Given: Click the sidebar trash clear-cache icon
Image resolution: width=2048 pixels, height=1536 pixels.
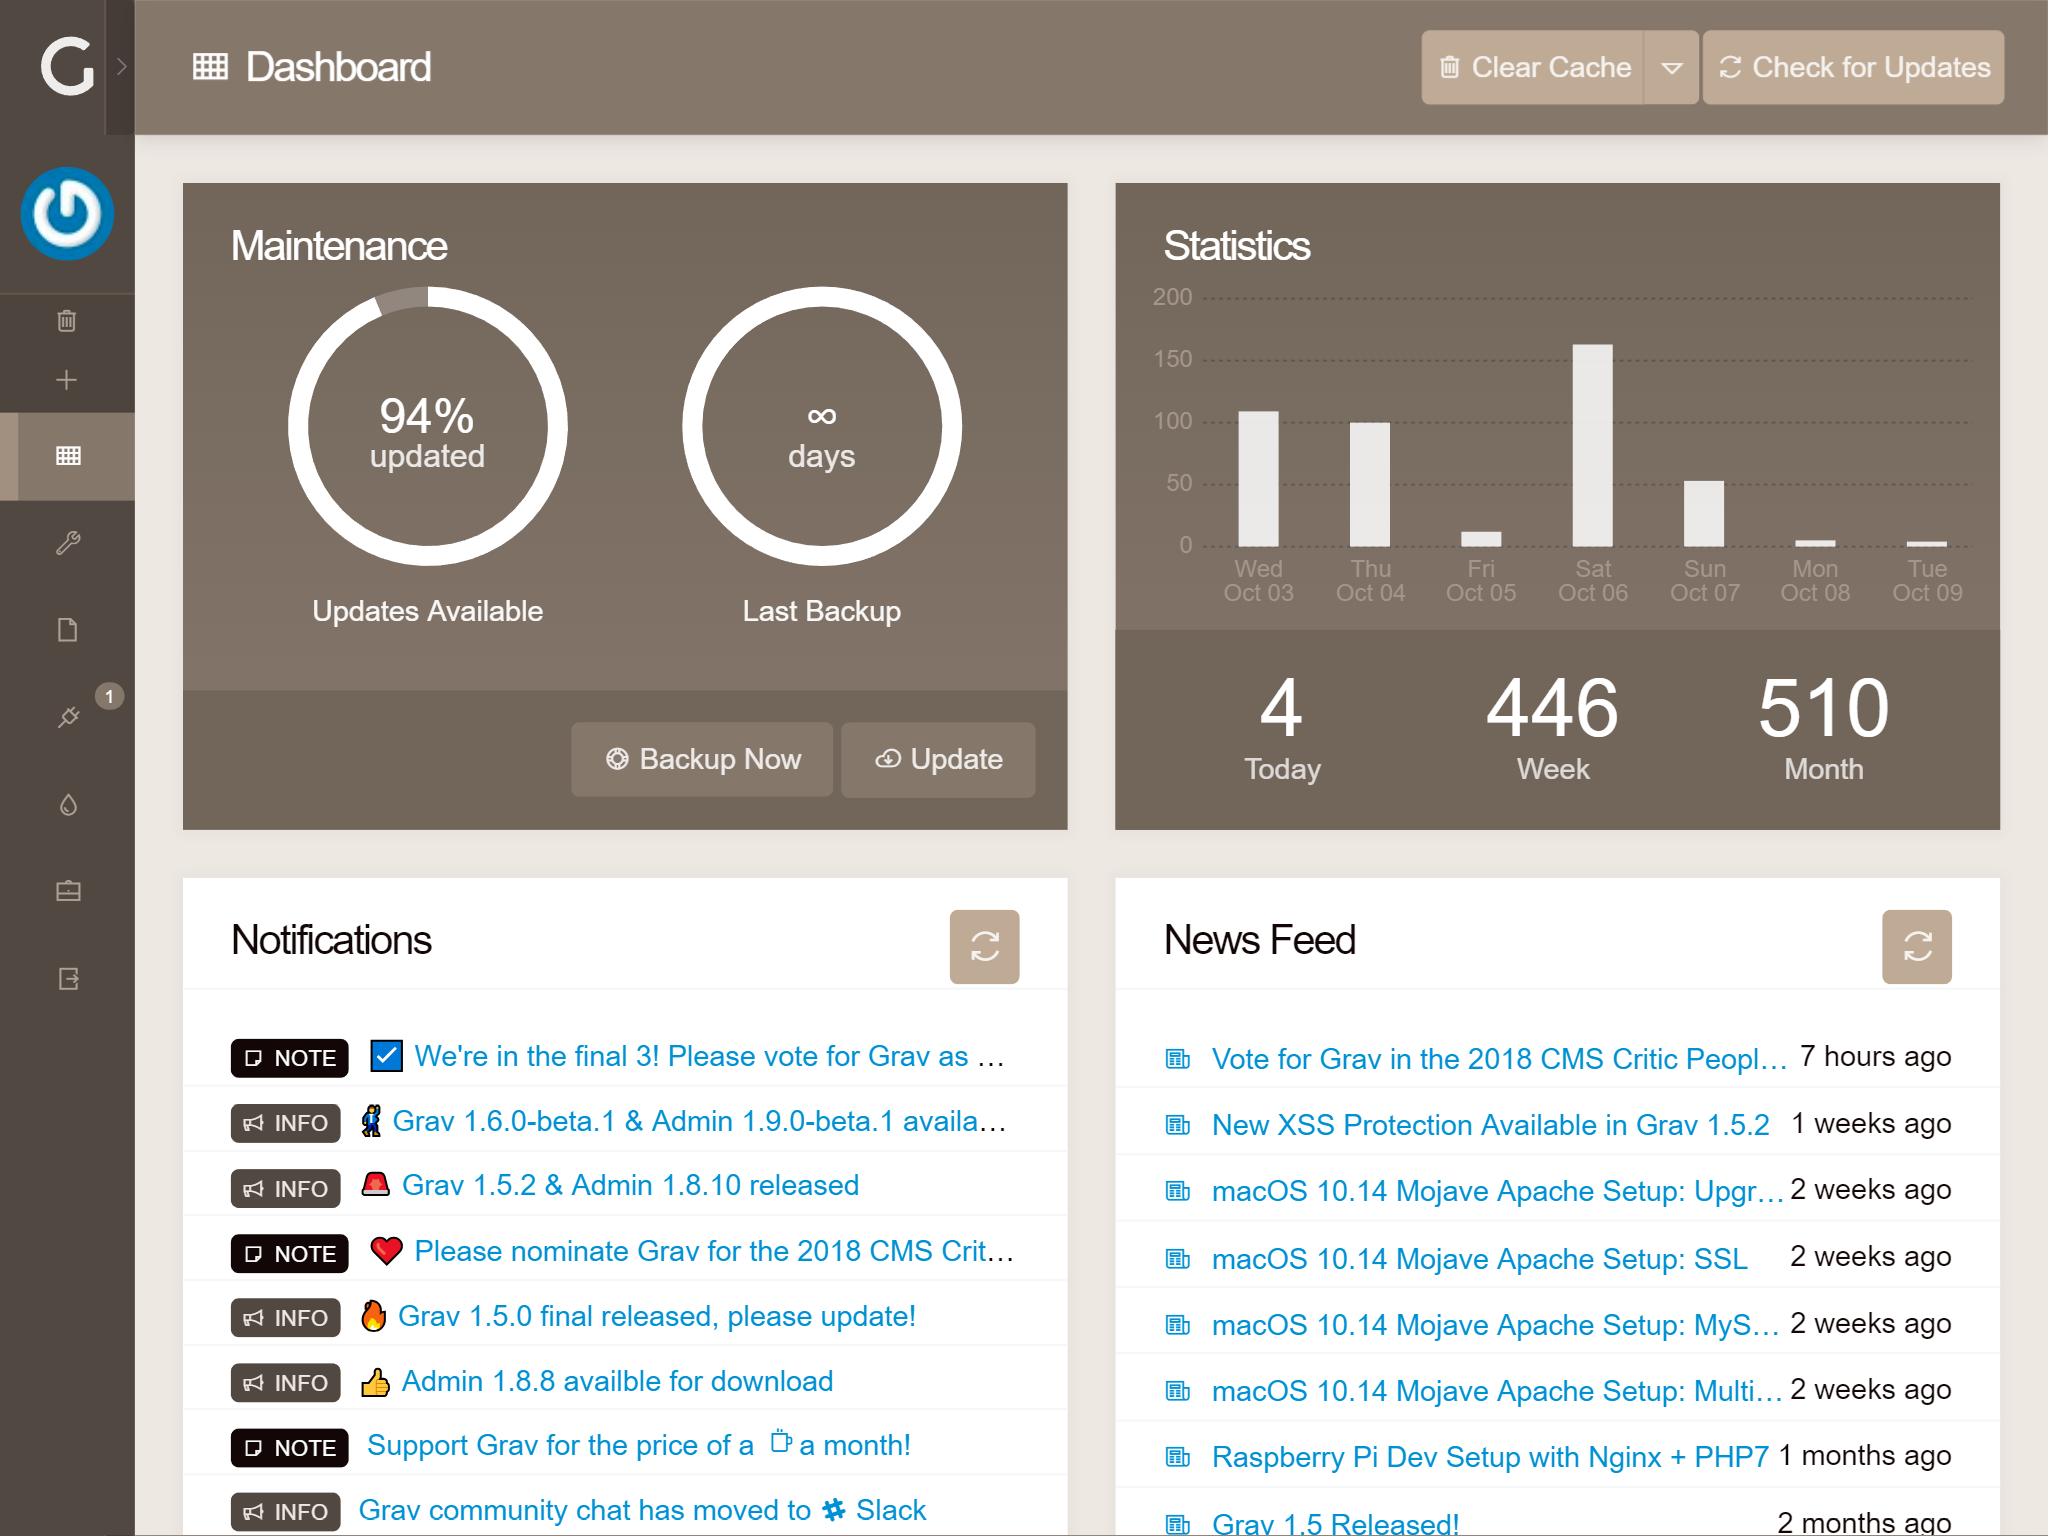Looking at the screenshot, I should click(x=67, y=321).
